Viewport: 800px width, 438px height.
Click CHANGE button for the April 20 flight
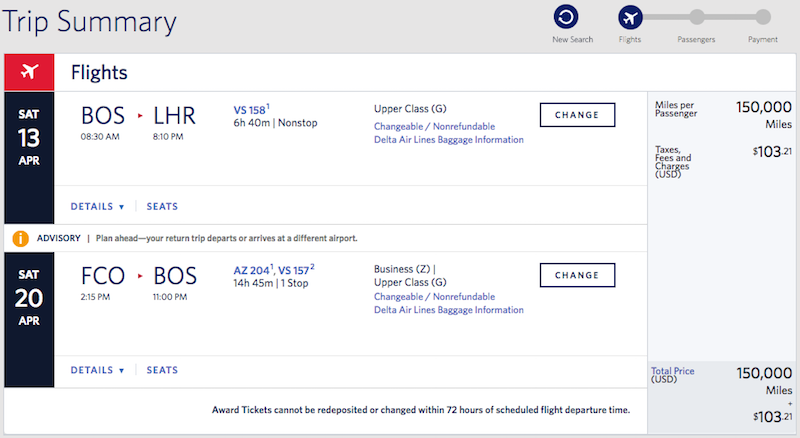[578, 275]
